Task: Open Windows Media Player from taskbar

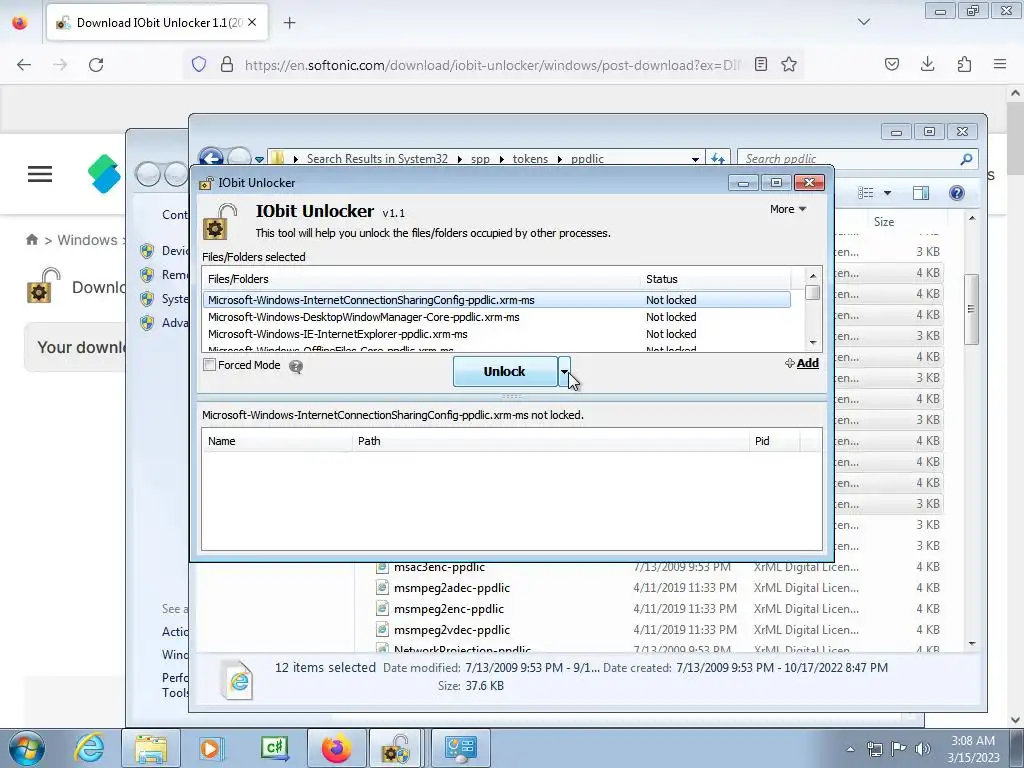Action: point(212,748)
